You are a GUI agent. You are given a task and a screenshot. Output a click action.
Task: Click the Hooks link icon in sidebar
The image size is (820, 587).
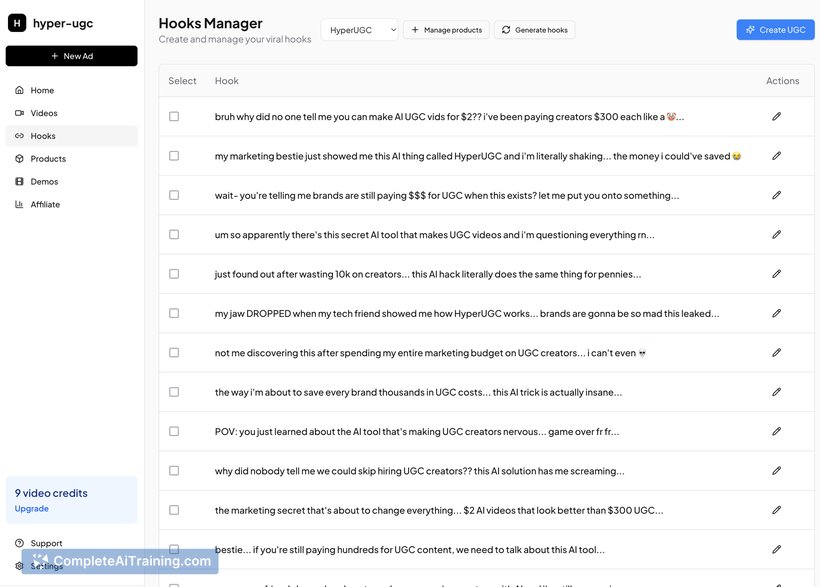click(x=19, y=136)
